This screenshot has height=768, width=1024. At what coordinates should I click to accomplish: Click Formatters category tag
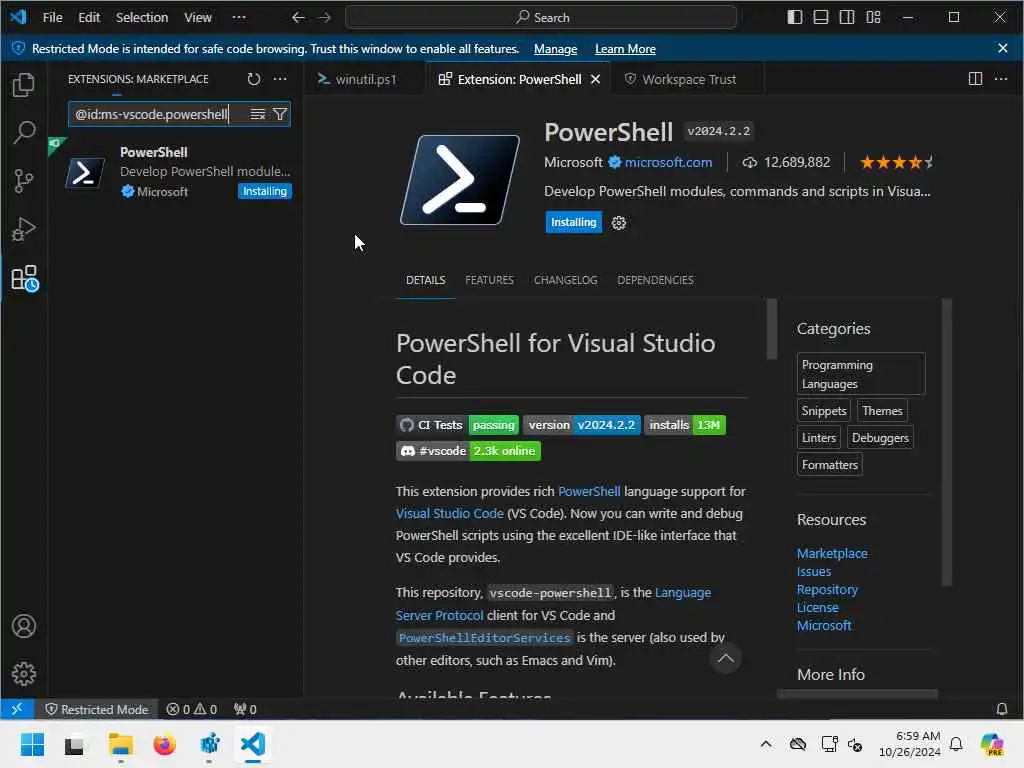(829, 465)
